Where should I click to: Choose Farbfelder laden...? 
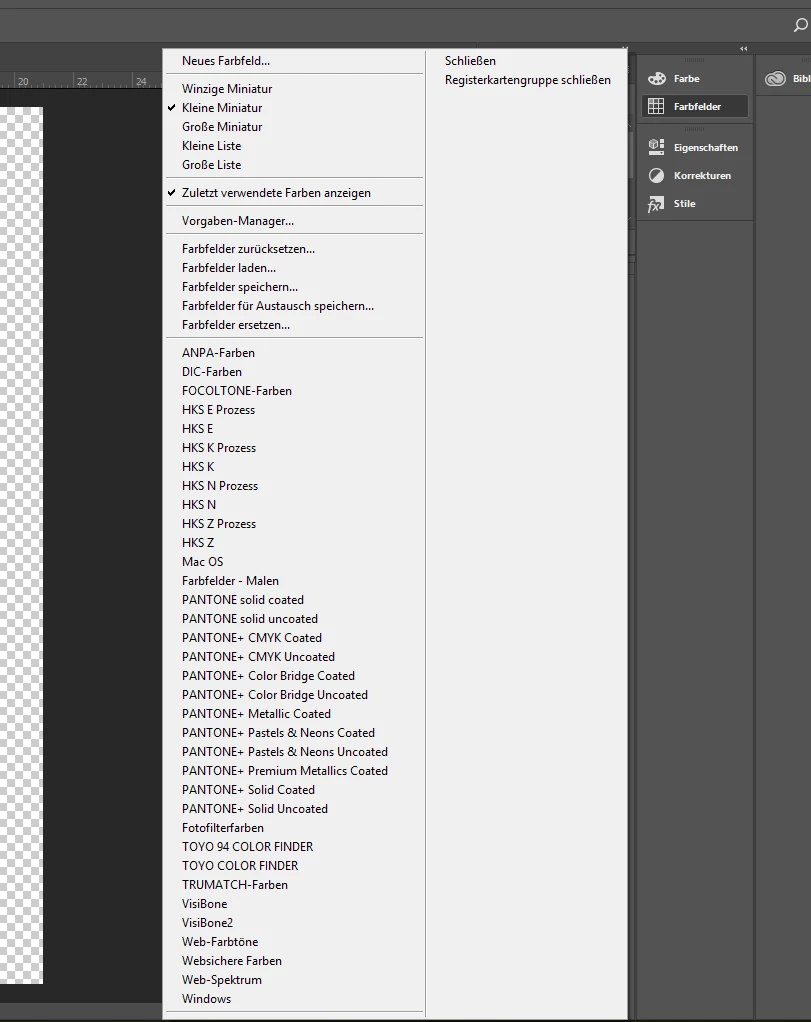(229, 268)
